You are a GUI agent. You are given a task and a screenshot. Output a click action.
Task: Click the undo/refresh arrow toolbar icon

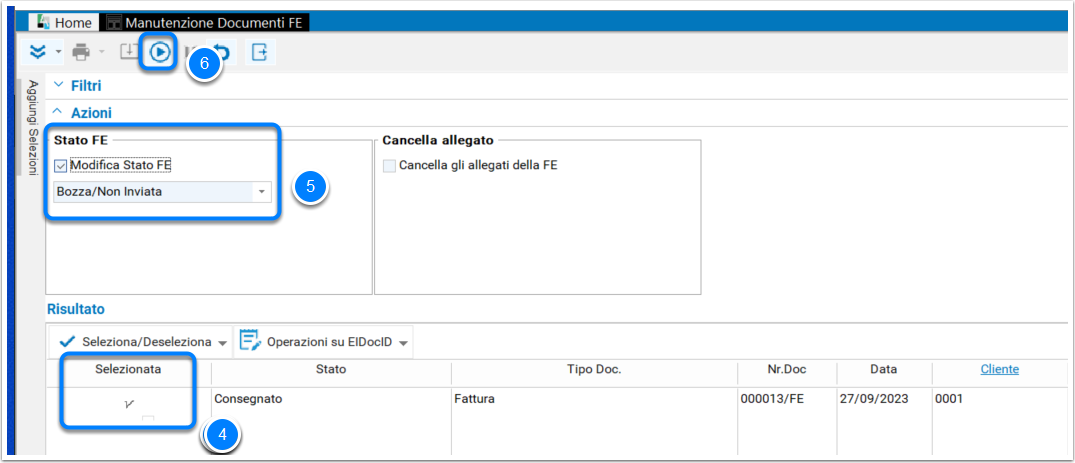click(x=222, y=52)
